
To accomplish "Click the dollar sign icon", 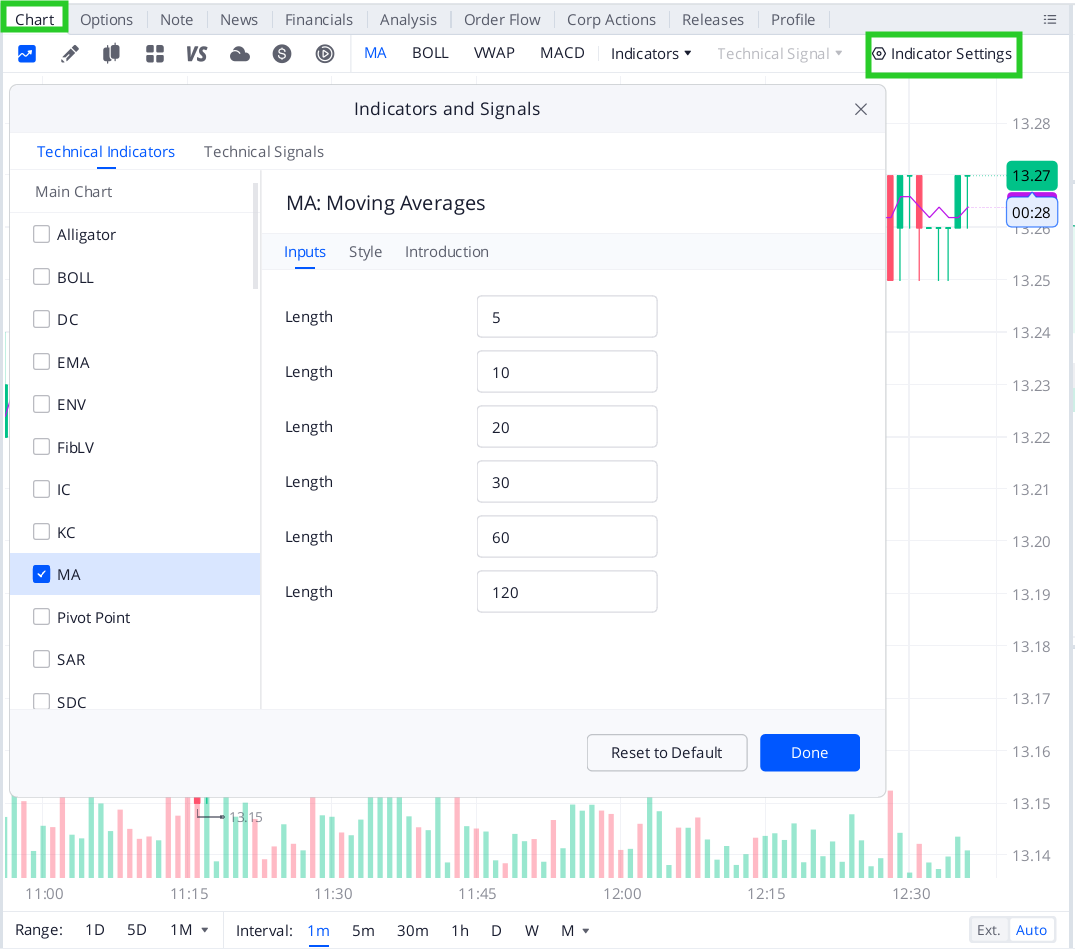I will pyautogui.click(x=281, y=54).
